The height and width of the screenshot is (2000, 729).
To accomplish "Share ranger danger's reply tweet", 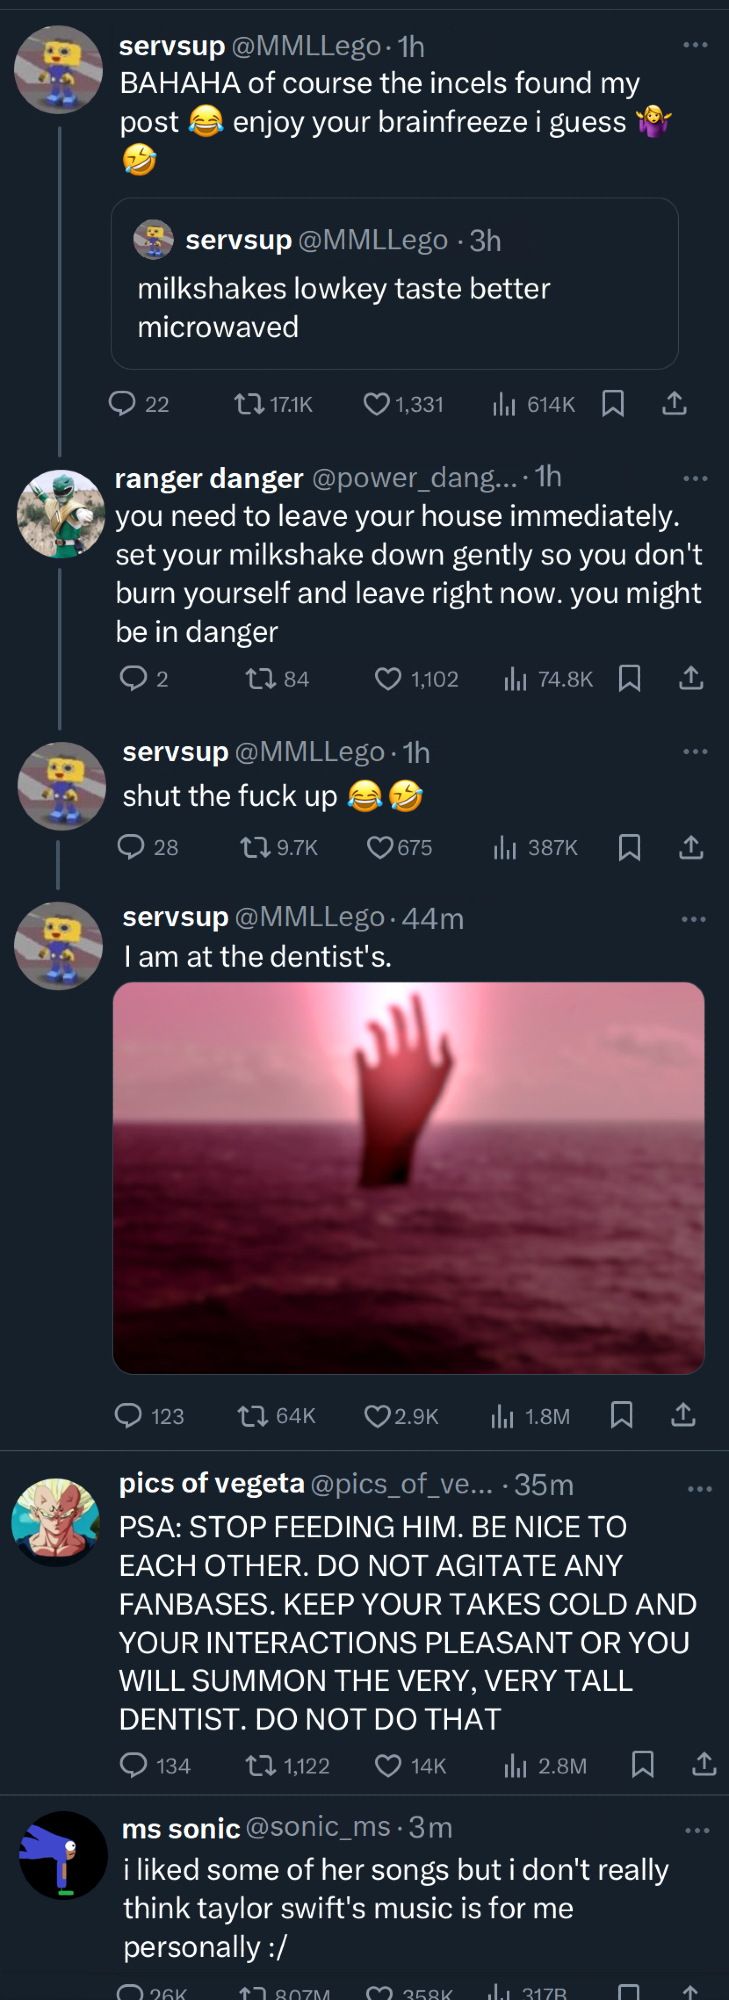I will (691, 679).
